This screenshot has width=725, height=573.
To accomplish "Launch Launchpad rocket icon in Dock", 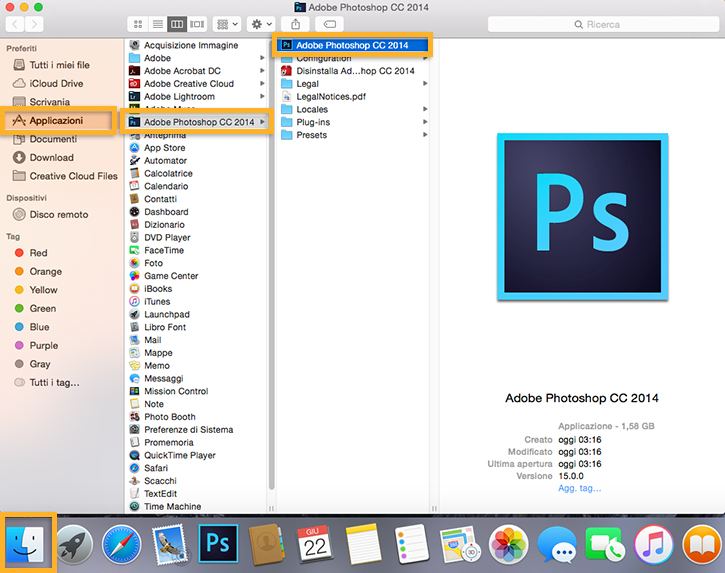I will [x=74, y=544].
